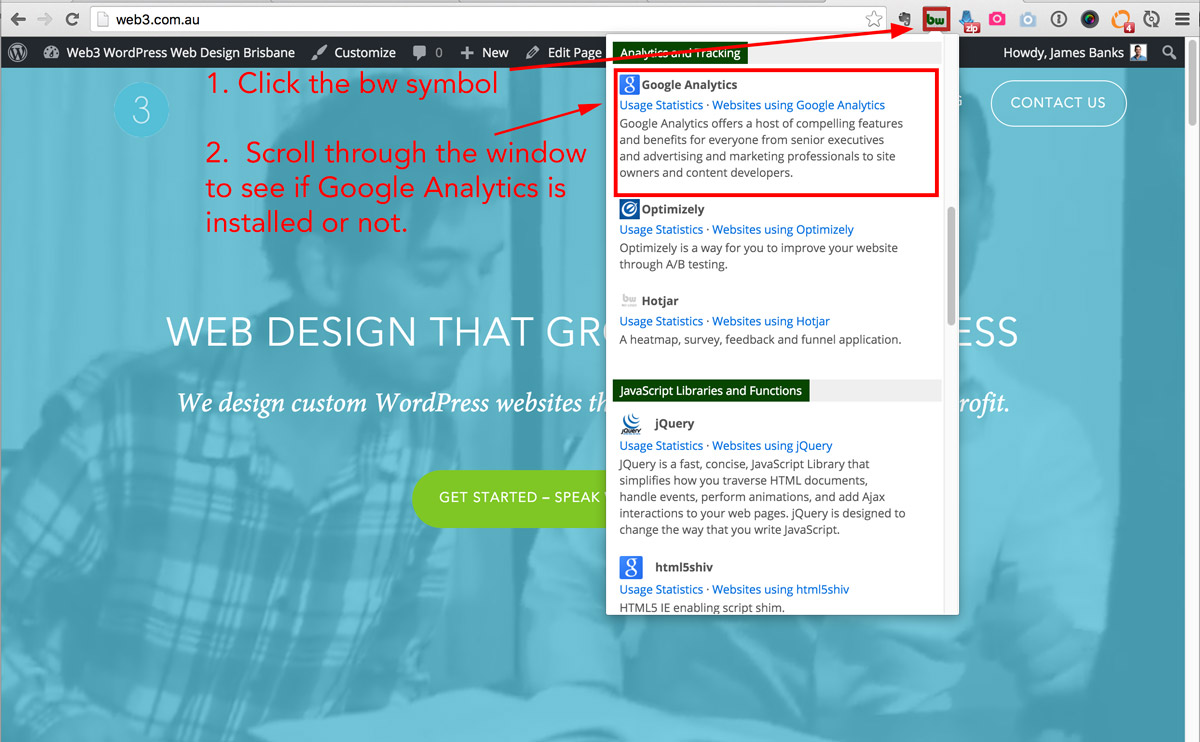Click the WordPress logo in admin bar
Screen dimensions: 1200x742
pos(18,52)
